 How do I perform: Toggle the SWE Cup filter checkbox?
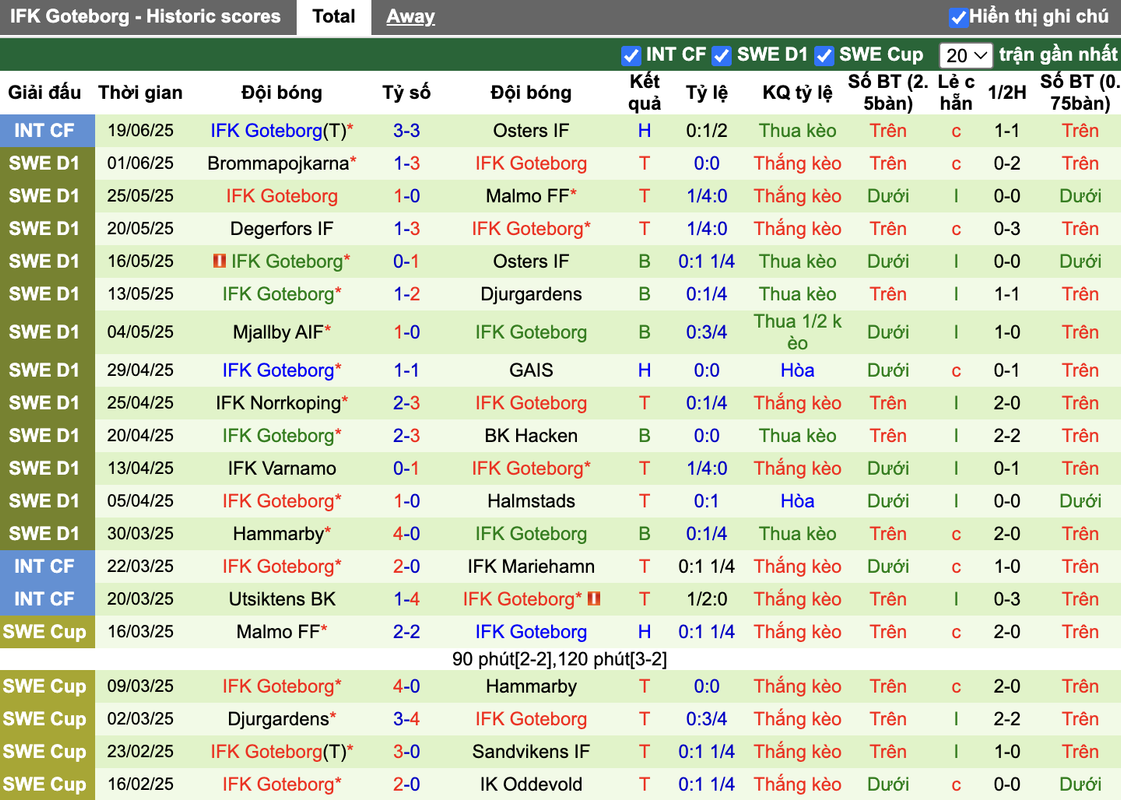(x=824, y=55)
